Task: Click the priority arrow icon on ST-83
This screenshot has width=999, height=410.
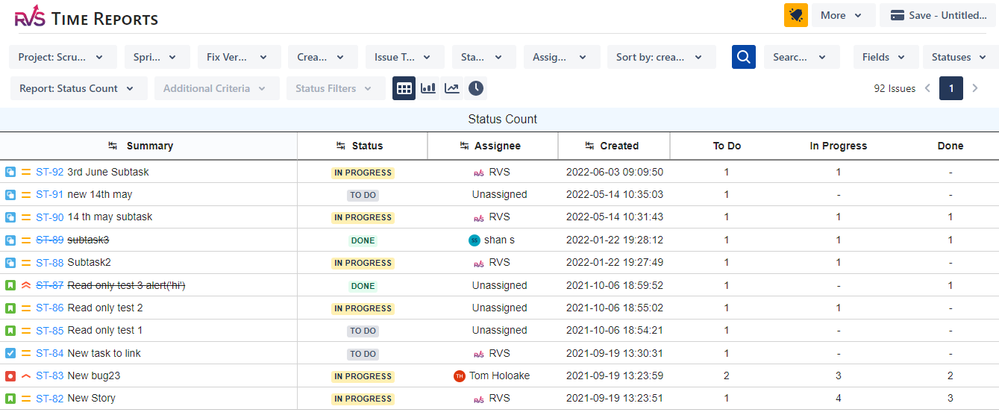Action: click(26, 376)
